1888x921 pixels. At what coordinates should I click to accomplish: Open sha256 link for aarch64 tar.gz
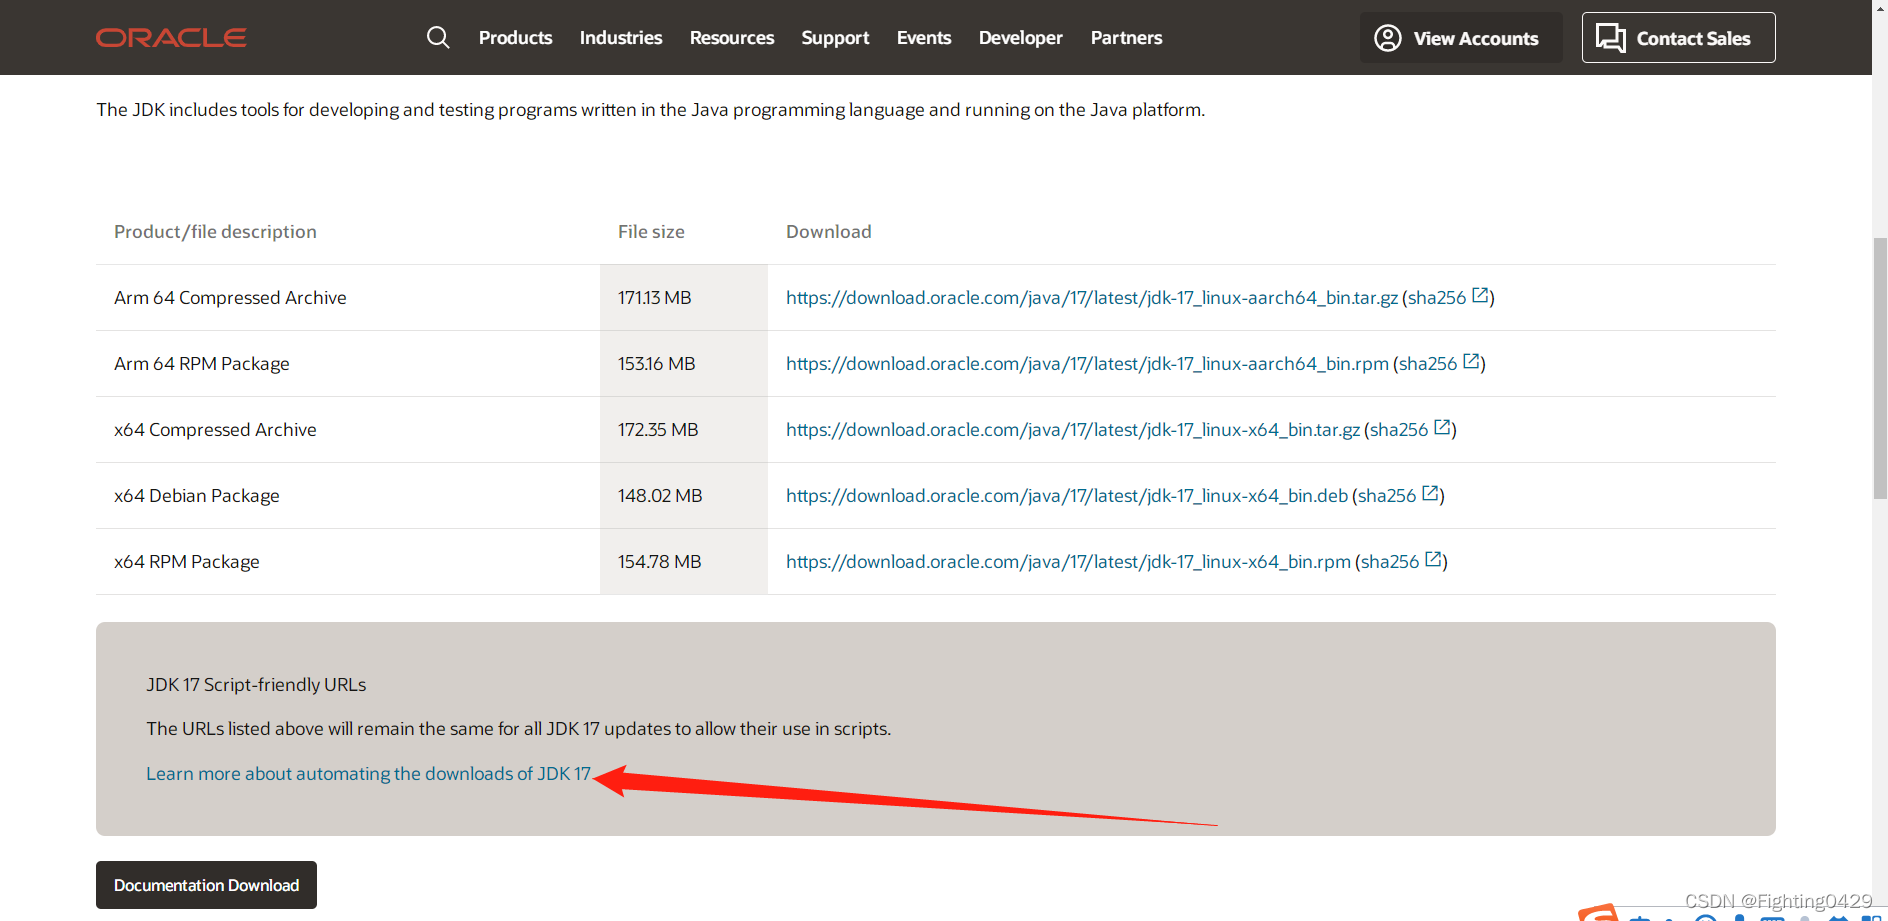[1437, 298]
